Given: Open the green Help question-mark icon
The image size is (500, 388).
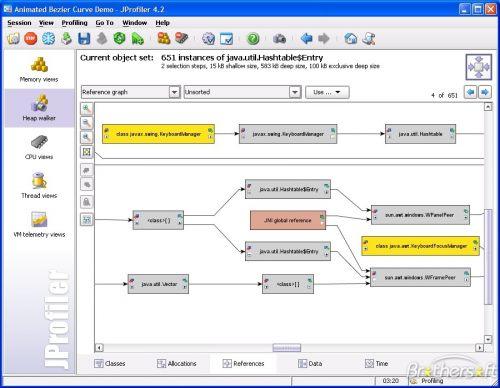Looking at the screenshot, I should pos(253,39).
